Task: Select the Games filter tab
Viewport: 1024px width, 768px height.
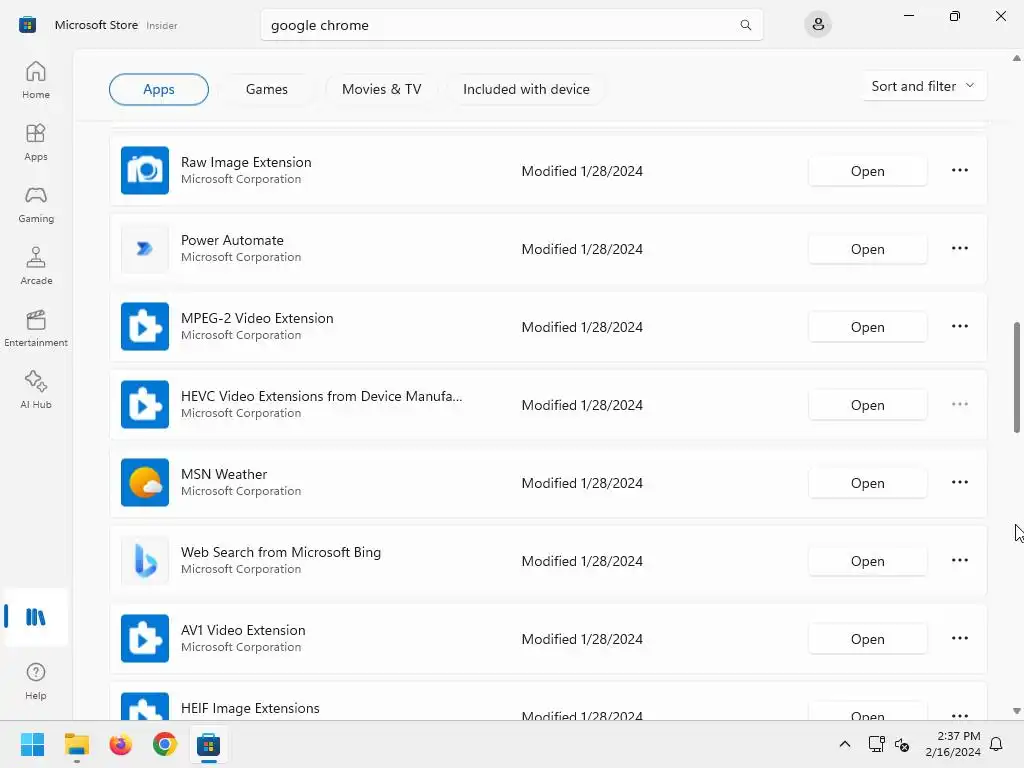Action: (266, 89)
